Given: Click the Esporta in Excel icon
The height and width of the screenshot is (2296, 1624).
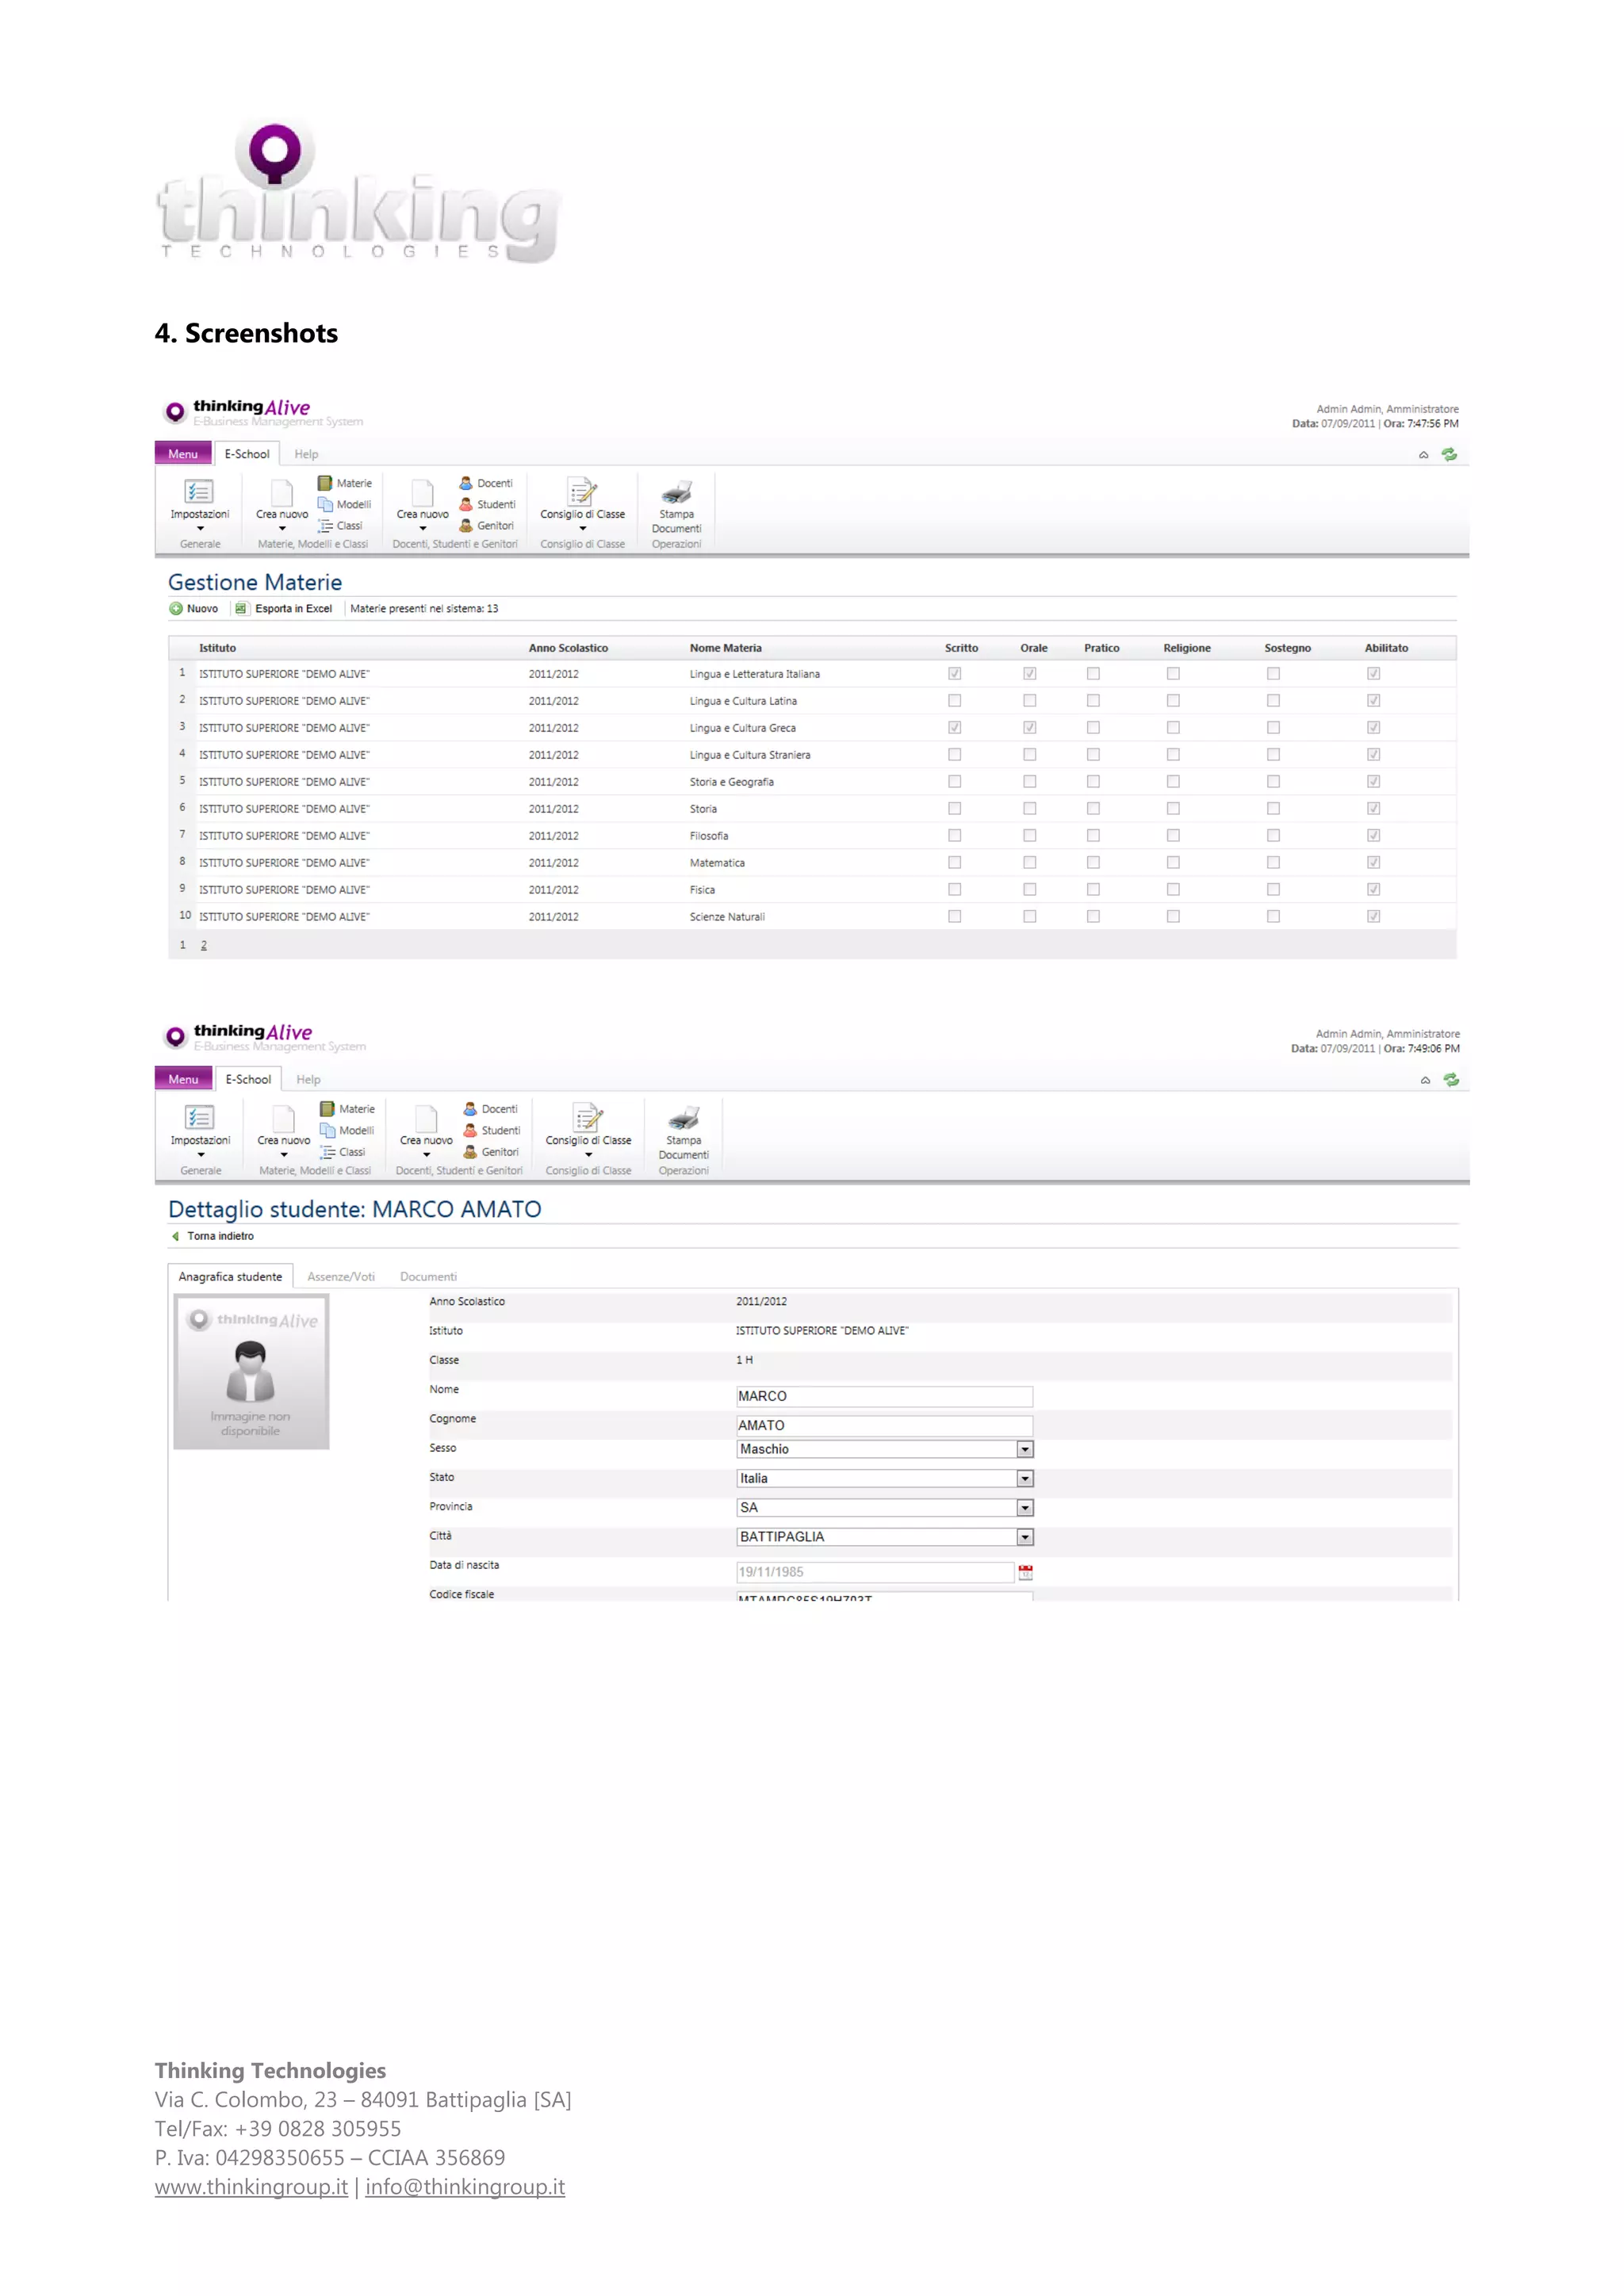Looking at the screenshot, I should (x=241, y=608).
